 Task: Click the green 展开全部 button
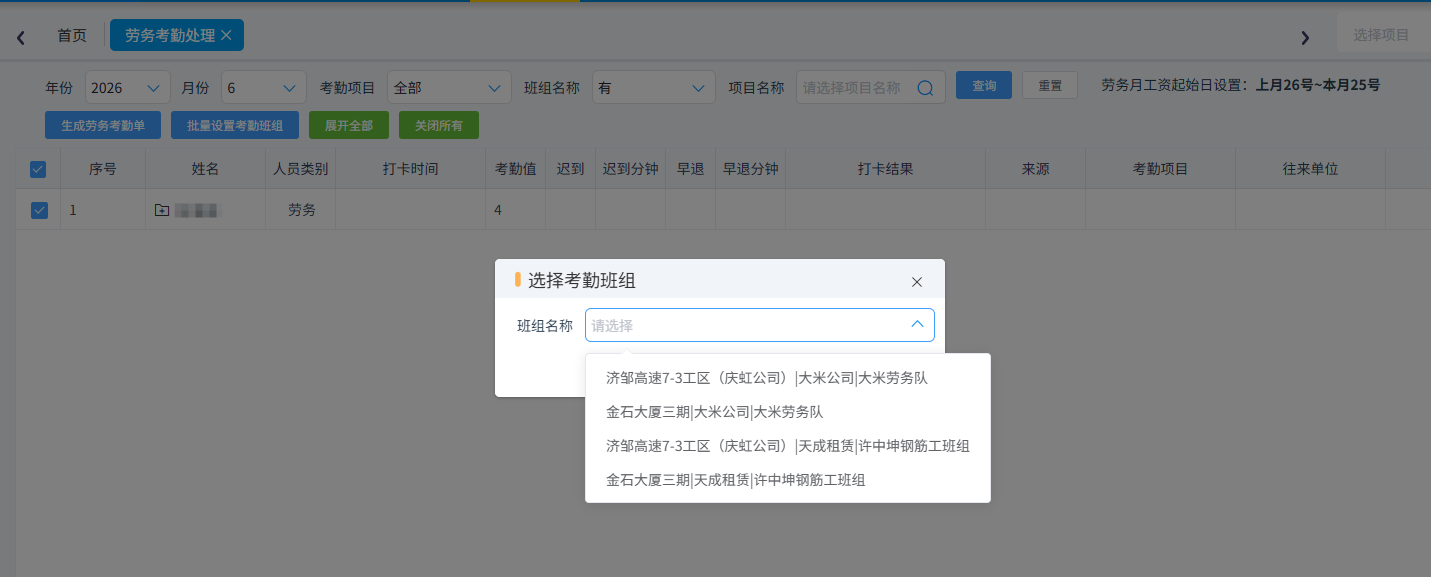[349, 126]
